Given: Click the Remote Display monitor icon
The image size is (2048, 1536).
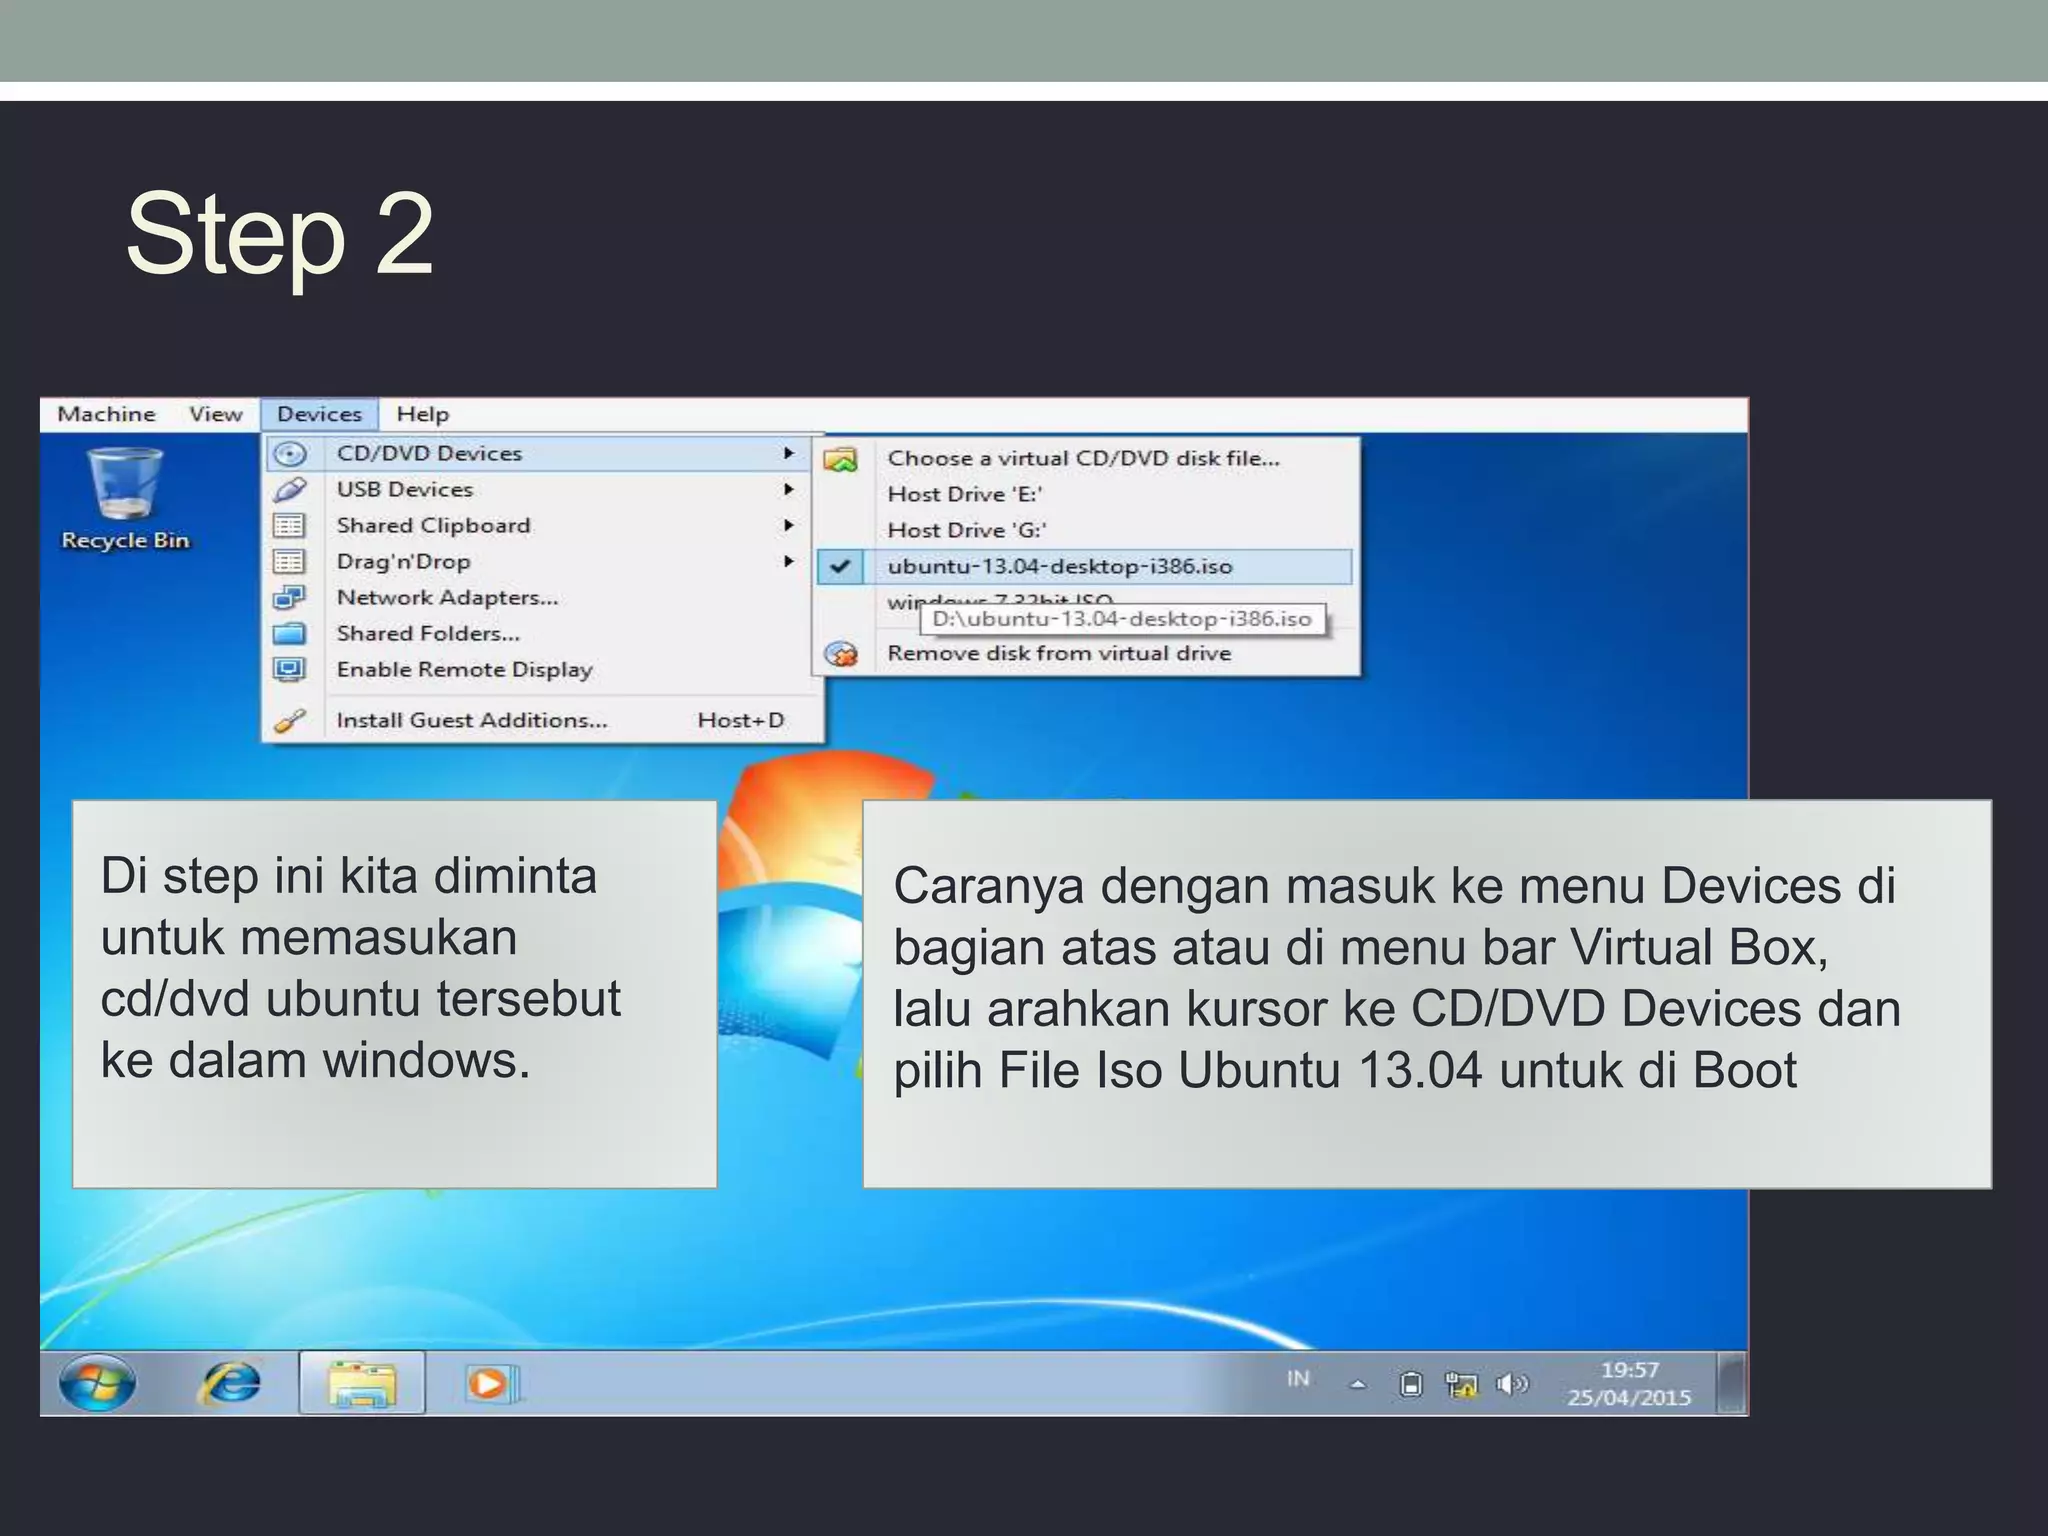Looking at the screenshot, I should (x=290, y=669).
